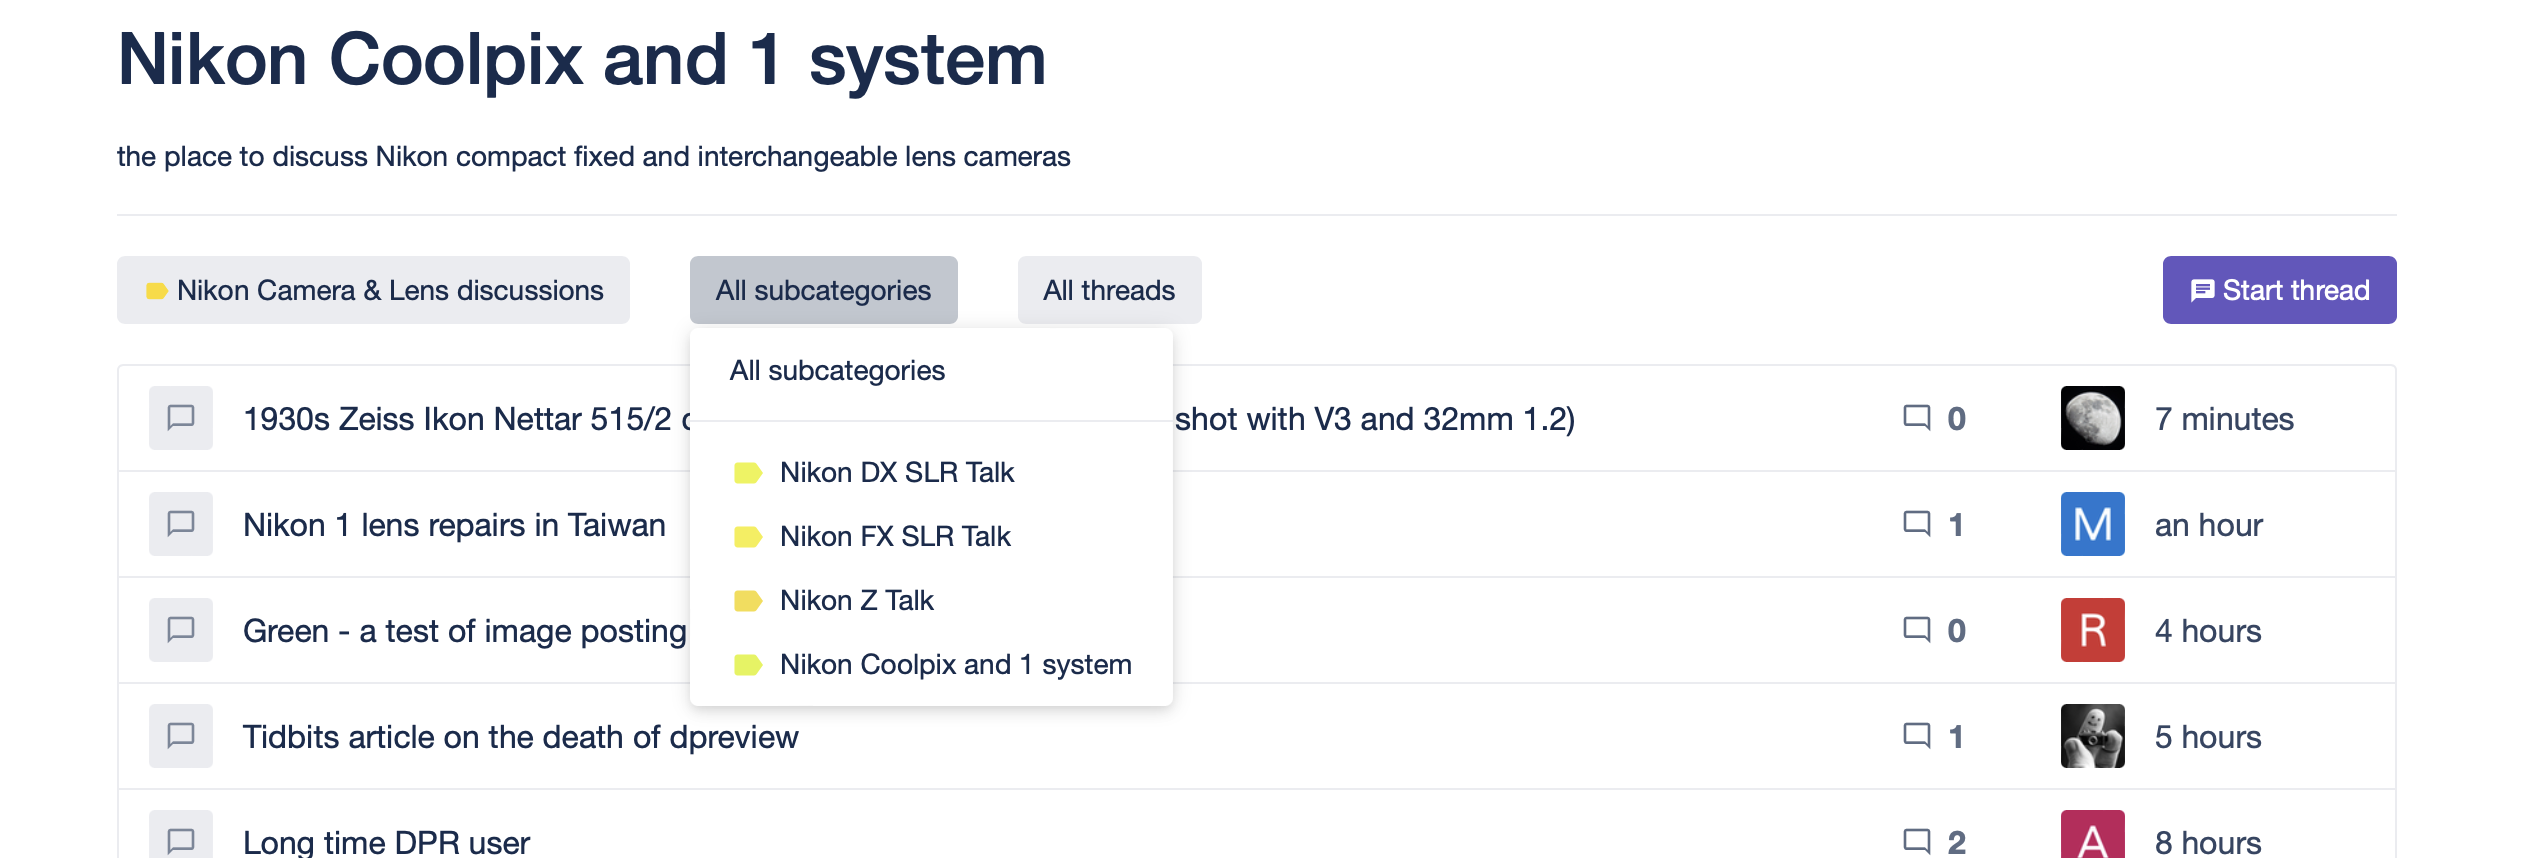
Task: Open moon avatar profile in first thread row
Action: tap(2092, 418)
